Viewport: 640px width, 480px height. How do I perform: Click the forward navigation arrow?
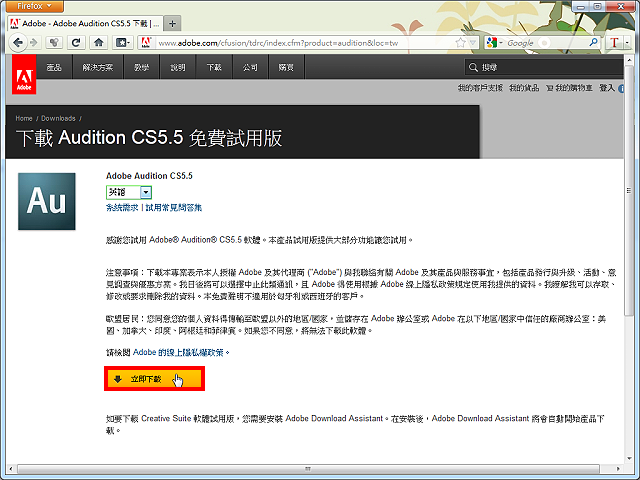[x=34, y=42]
